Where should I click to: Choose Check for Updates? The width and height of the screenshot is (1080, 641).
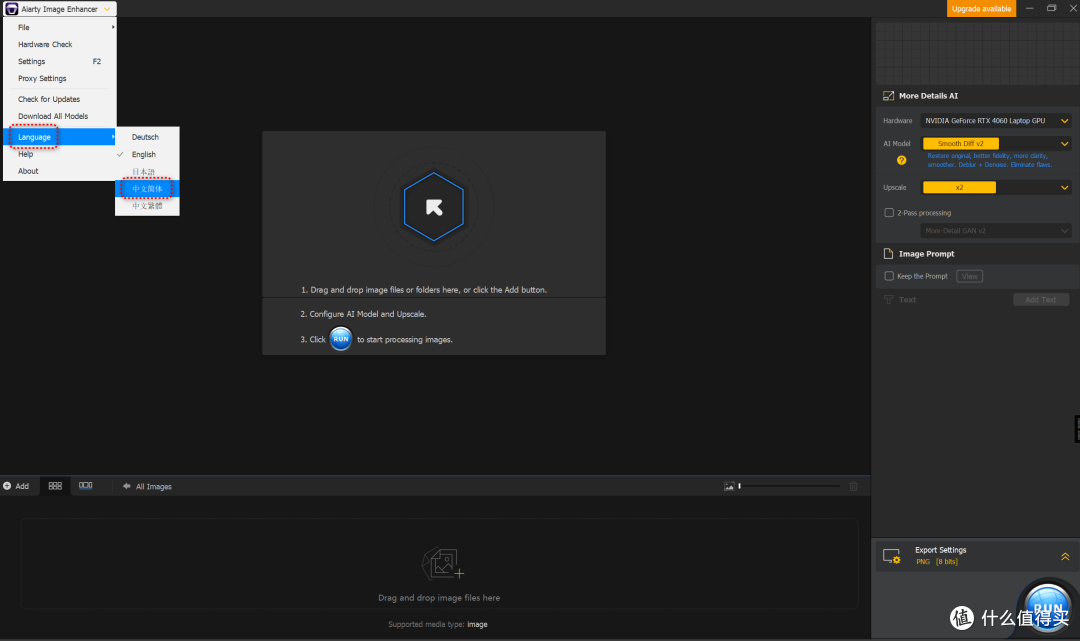(60, 99)
